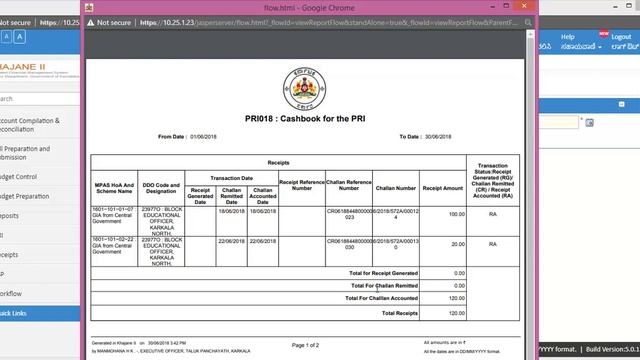This screenshot has width=640, height=360.
Task: Open the calendar date picker icon
Action: 589,122
